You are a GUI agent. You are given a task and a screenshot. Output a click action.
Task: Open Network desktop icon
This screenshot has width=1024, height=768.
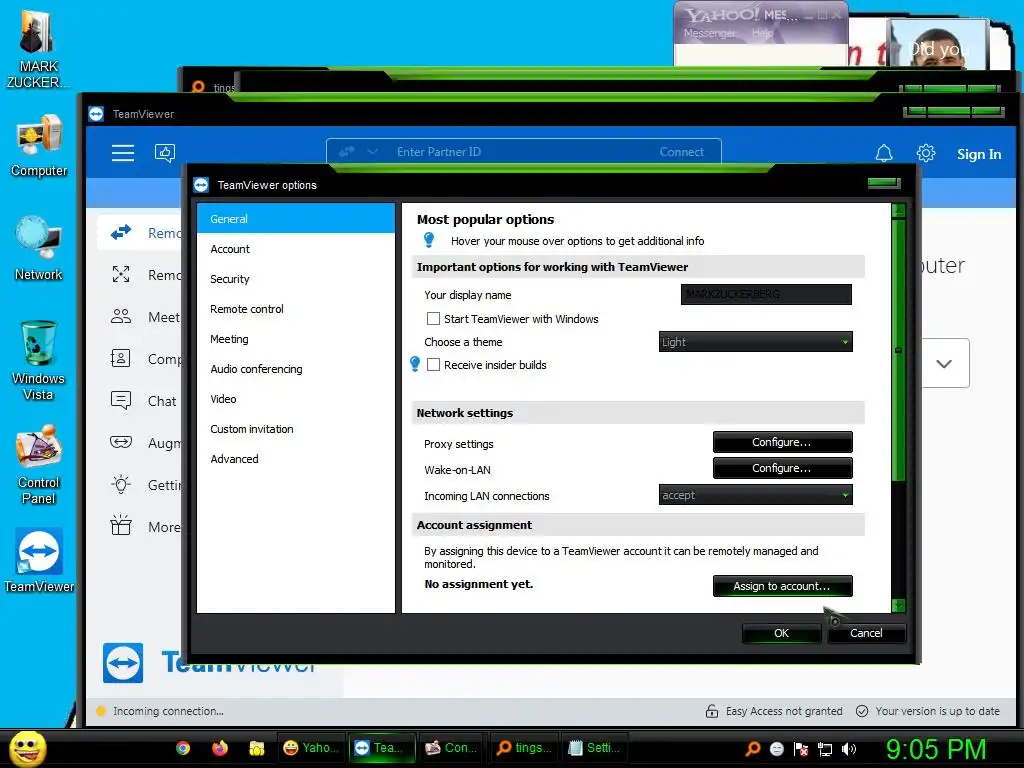coord(39,248)
